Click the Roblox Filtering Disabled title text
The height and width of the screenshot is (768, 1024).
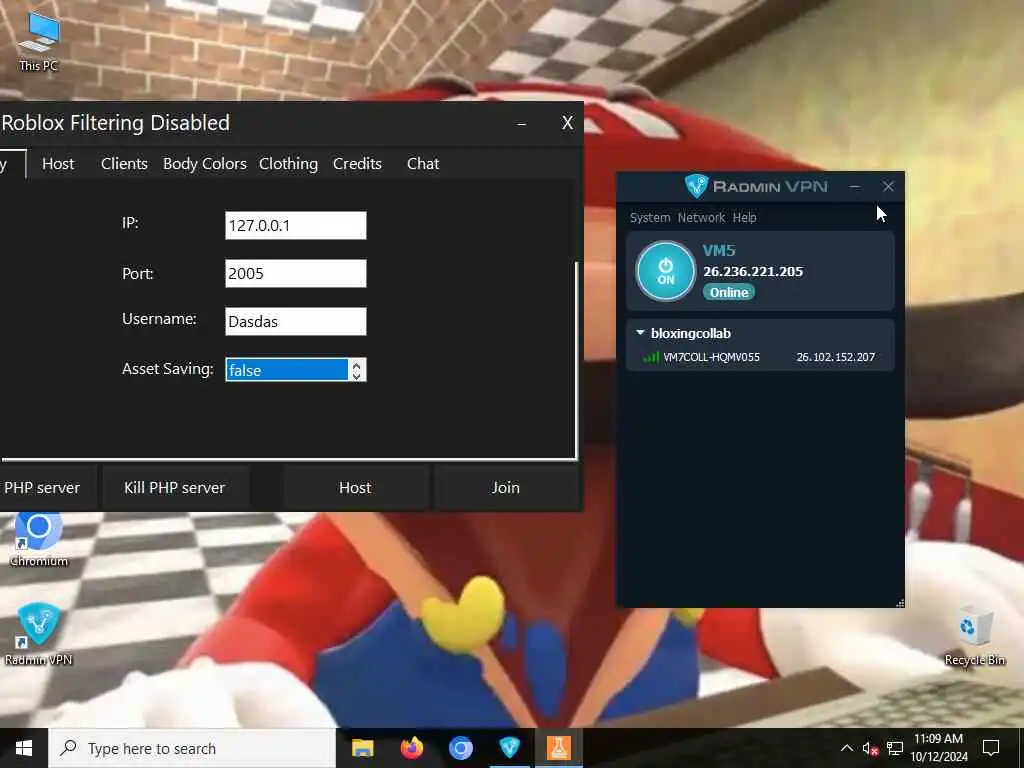pos(116,123)
